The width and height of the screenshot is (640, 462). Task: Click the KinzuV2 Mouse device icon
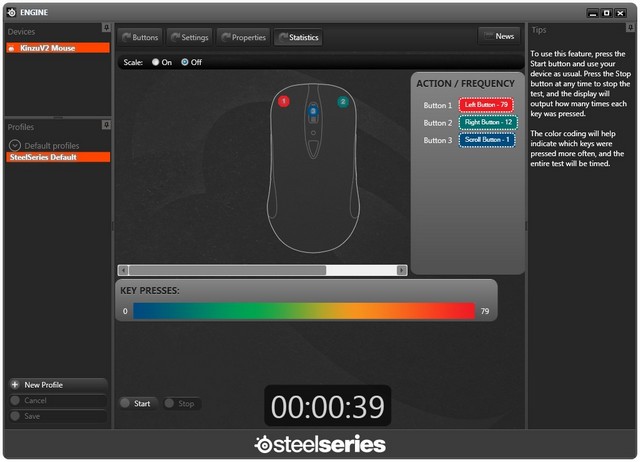click(x=11, y=48)
